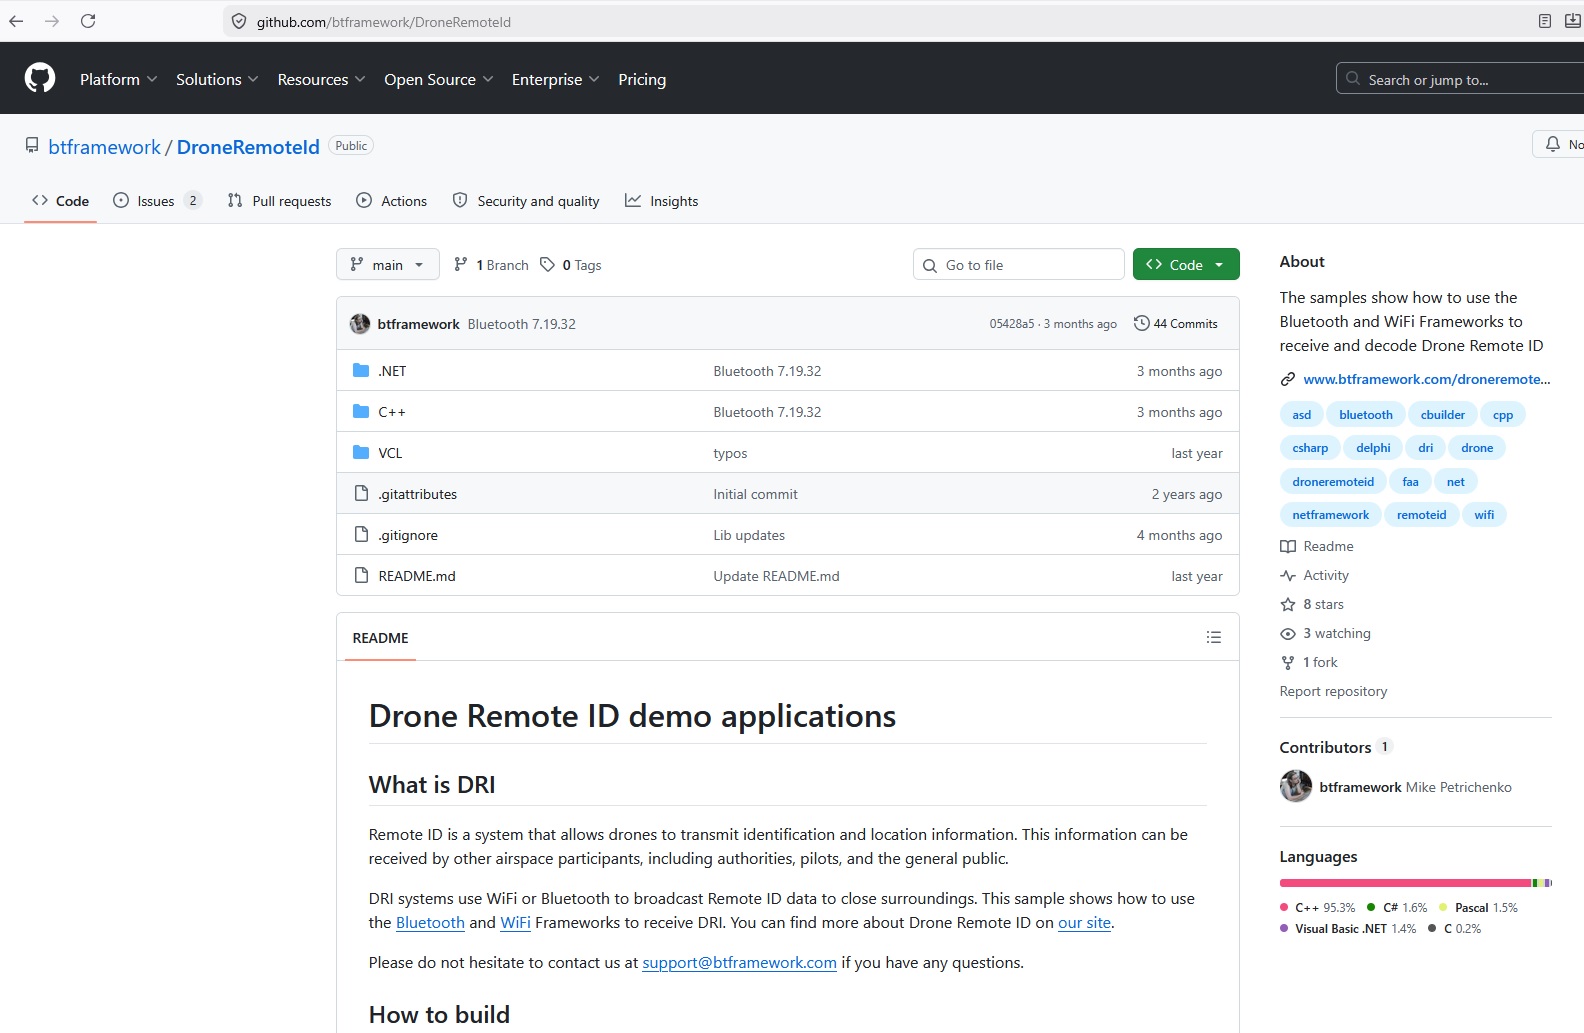
Task: Open the Security and quality tab
Action: tap(526, 201)
